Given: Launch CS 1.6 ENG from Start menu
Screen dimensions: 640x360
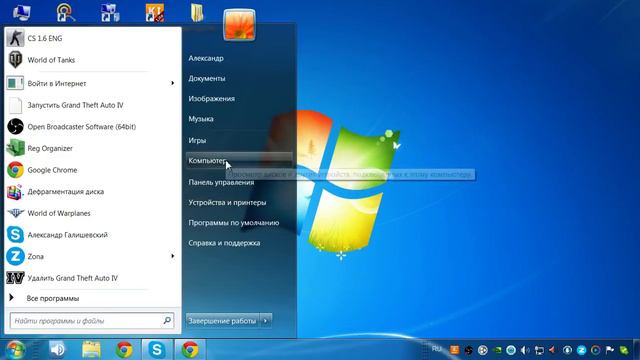Looking at the screenshot, I should [x=93, y=38].
